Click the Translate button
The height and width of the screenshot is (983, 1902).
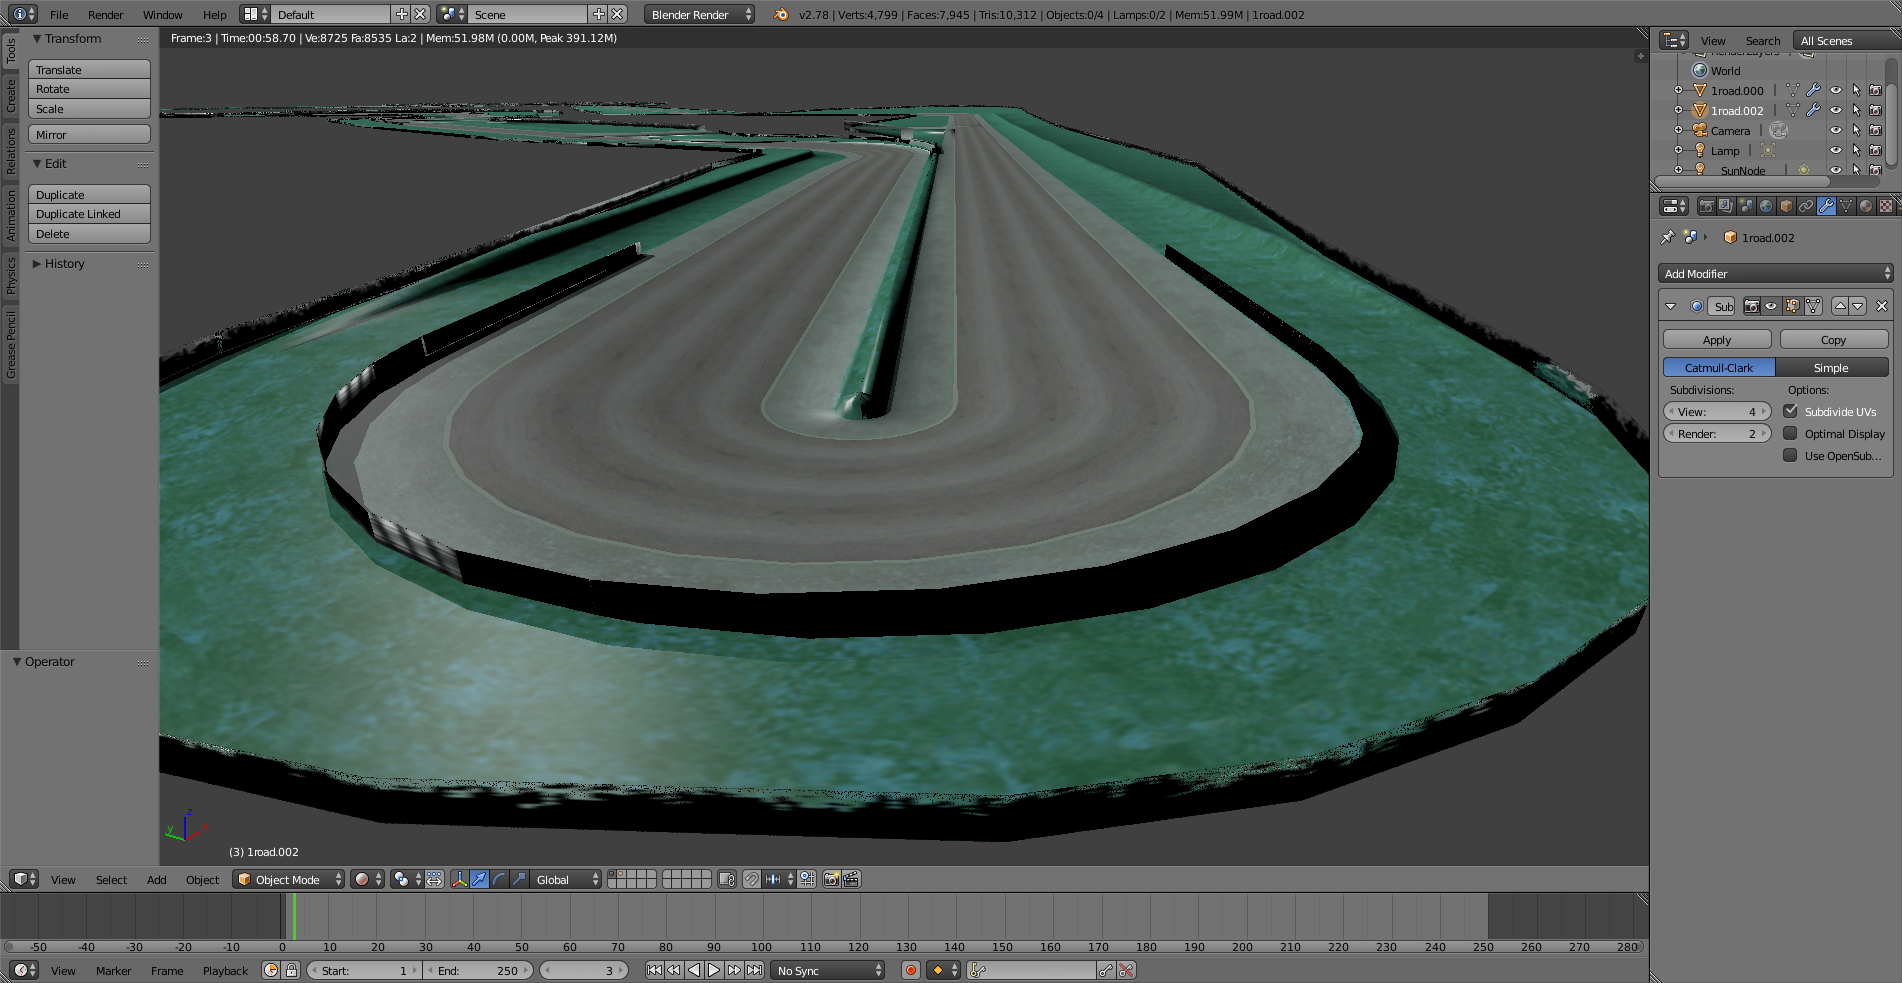[x=89, y=69]
